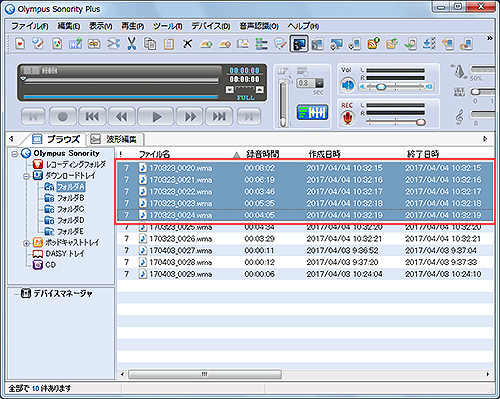This screenshot has height=399, width=500.
Task: Click the red microphone REC mute icon
Action: 348,118
